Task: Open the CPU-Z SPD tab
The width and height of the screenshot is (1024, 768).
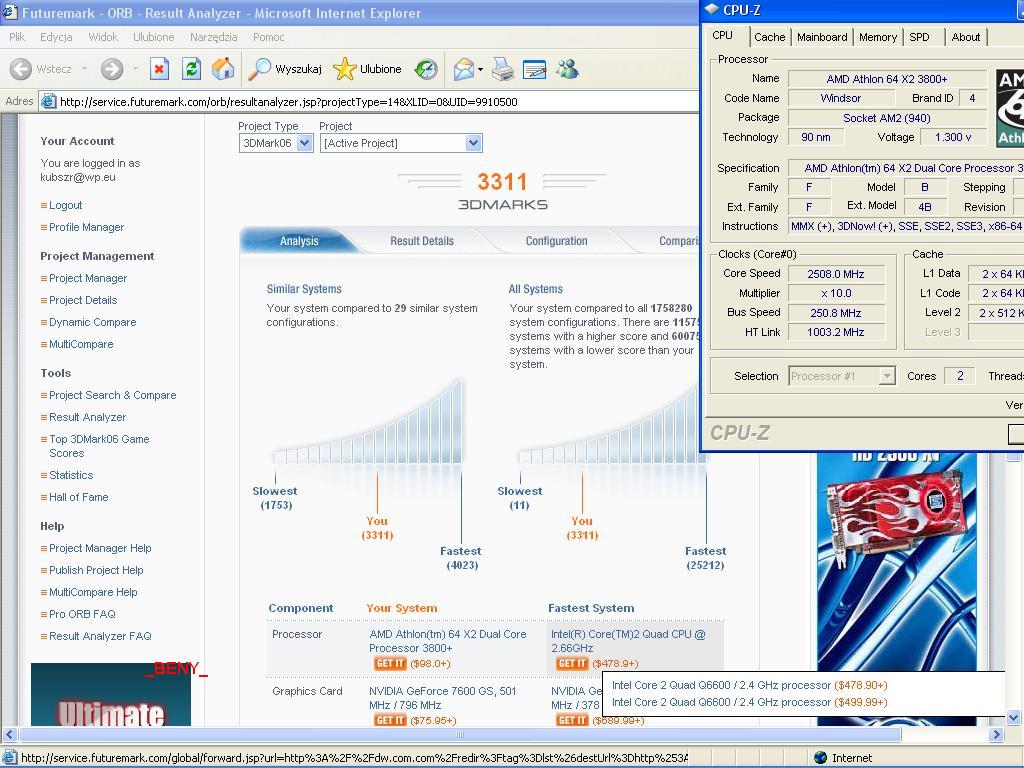Action: pyautogui.click(x=919, y=37)
